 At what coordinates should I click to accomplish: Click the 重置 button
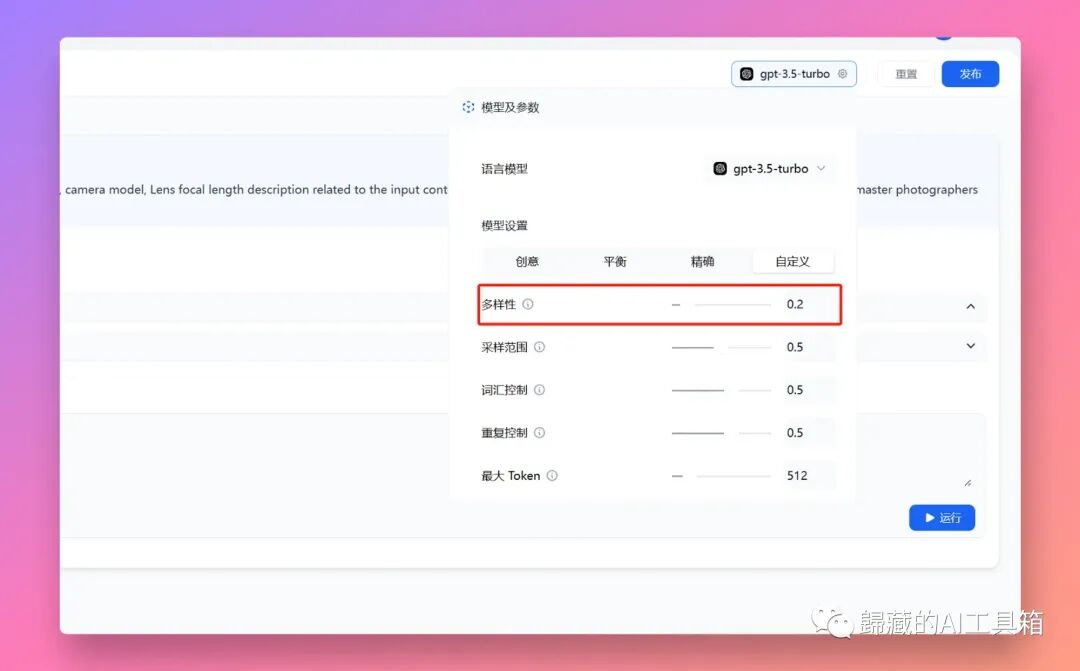[906, 74]
